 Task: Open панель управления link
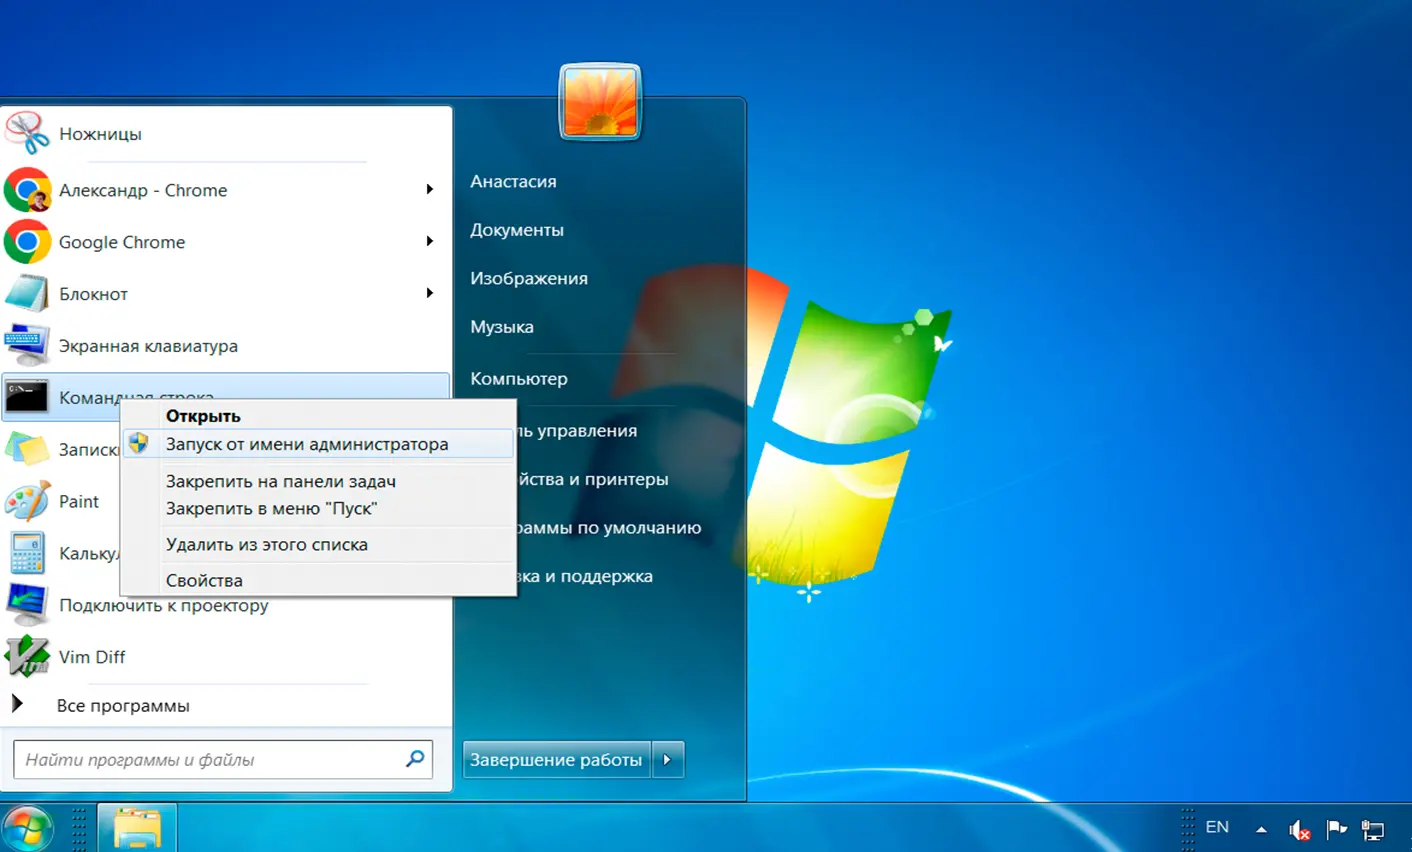[x=577, y=431]
